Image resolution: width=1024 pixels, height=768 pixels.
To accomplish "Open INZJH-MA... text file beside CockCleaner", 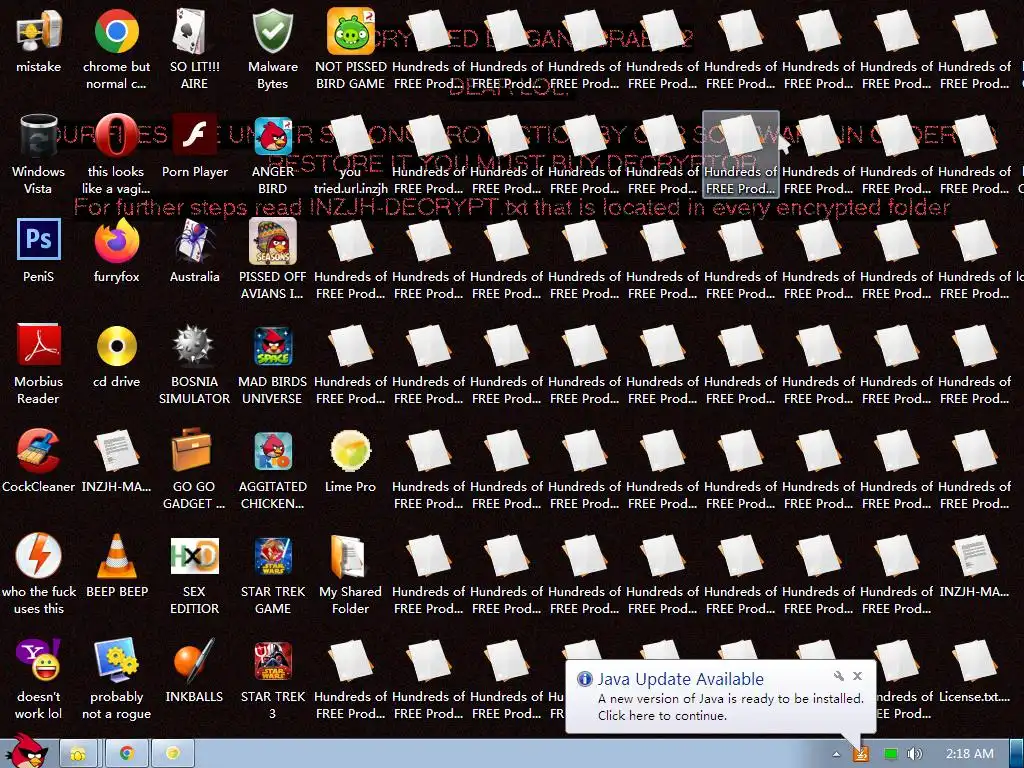I will point(116,451).
